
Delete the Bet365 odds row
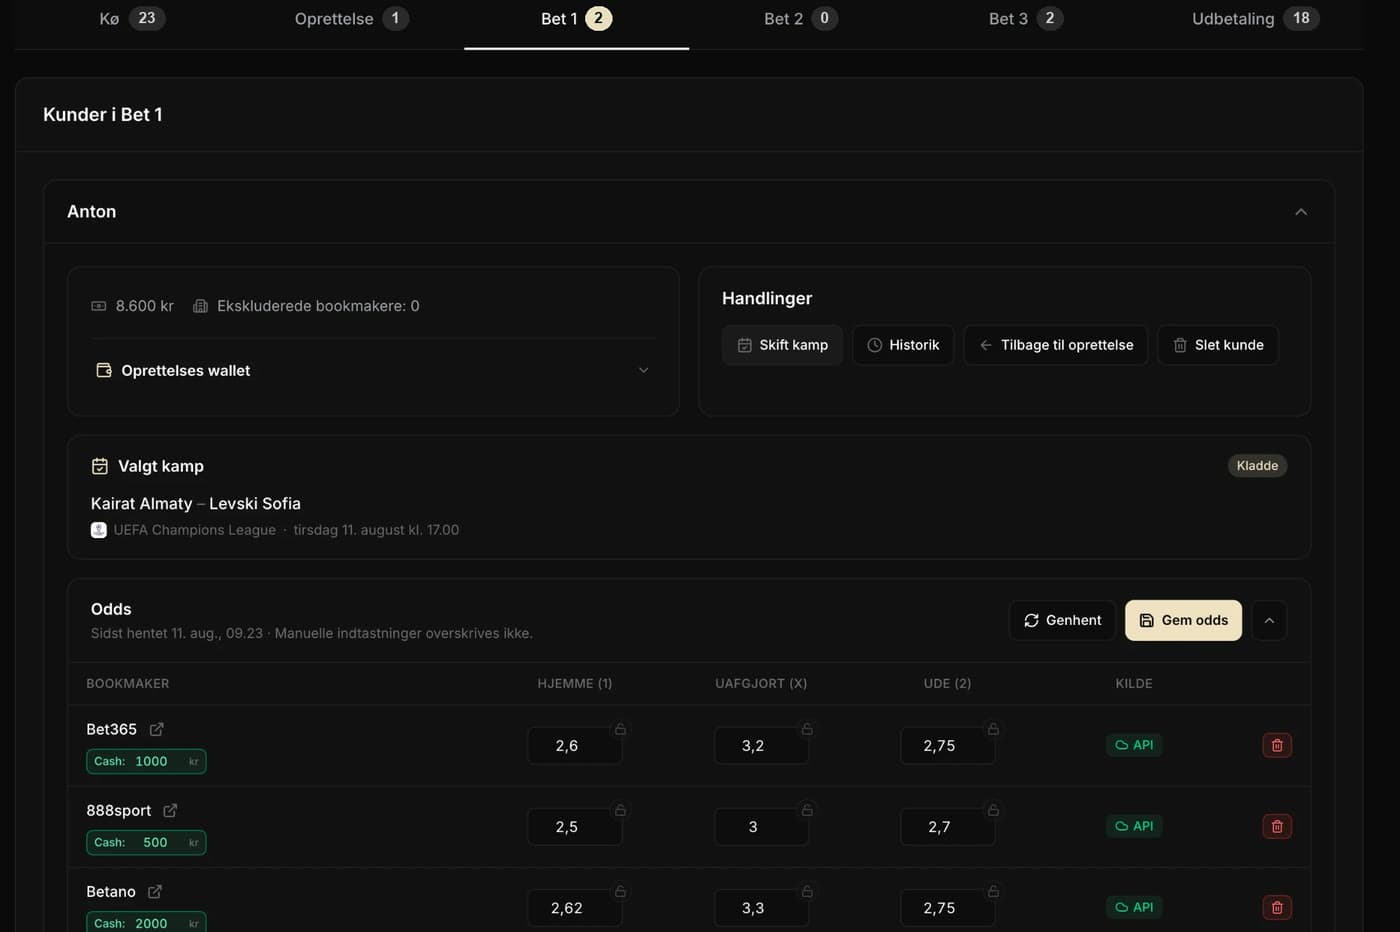pos(1277,745)
